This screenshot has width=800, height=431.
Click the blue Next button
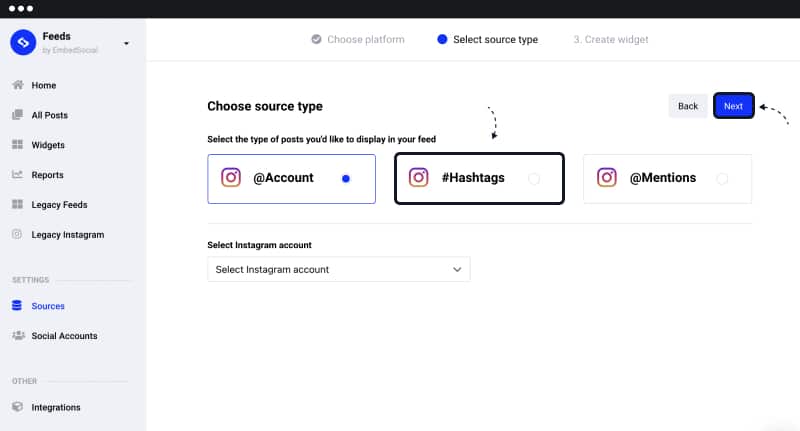click(x=733, y=106)
